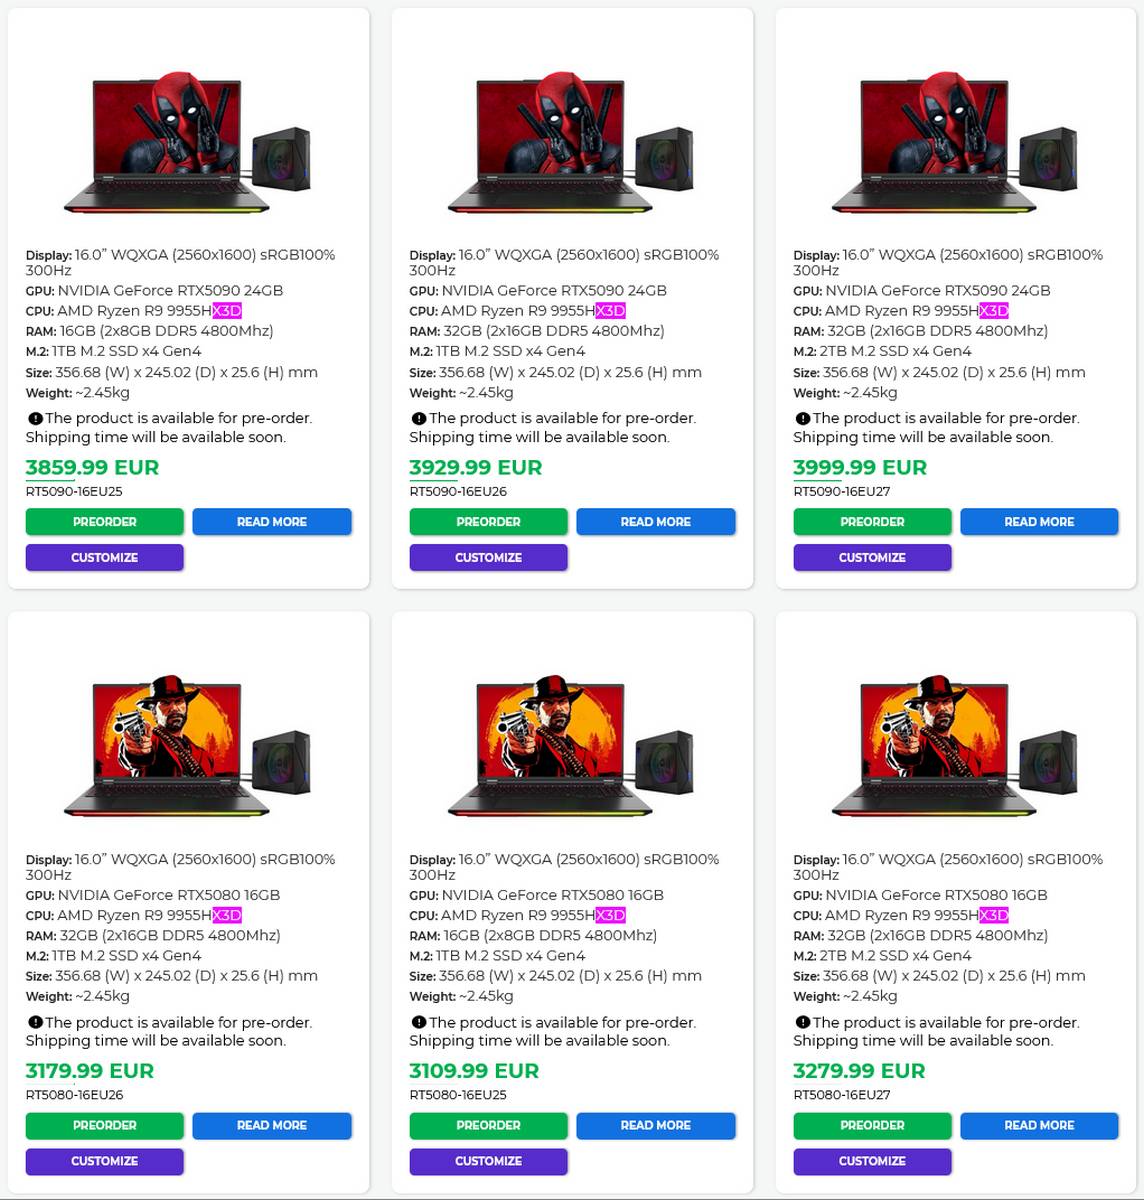The width and height of the screenshot is (1144, 1200).
Task: Customize the RT5090-16EU25 laptop
Action: [x=104, y=557]
